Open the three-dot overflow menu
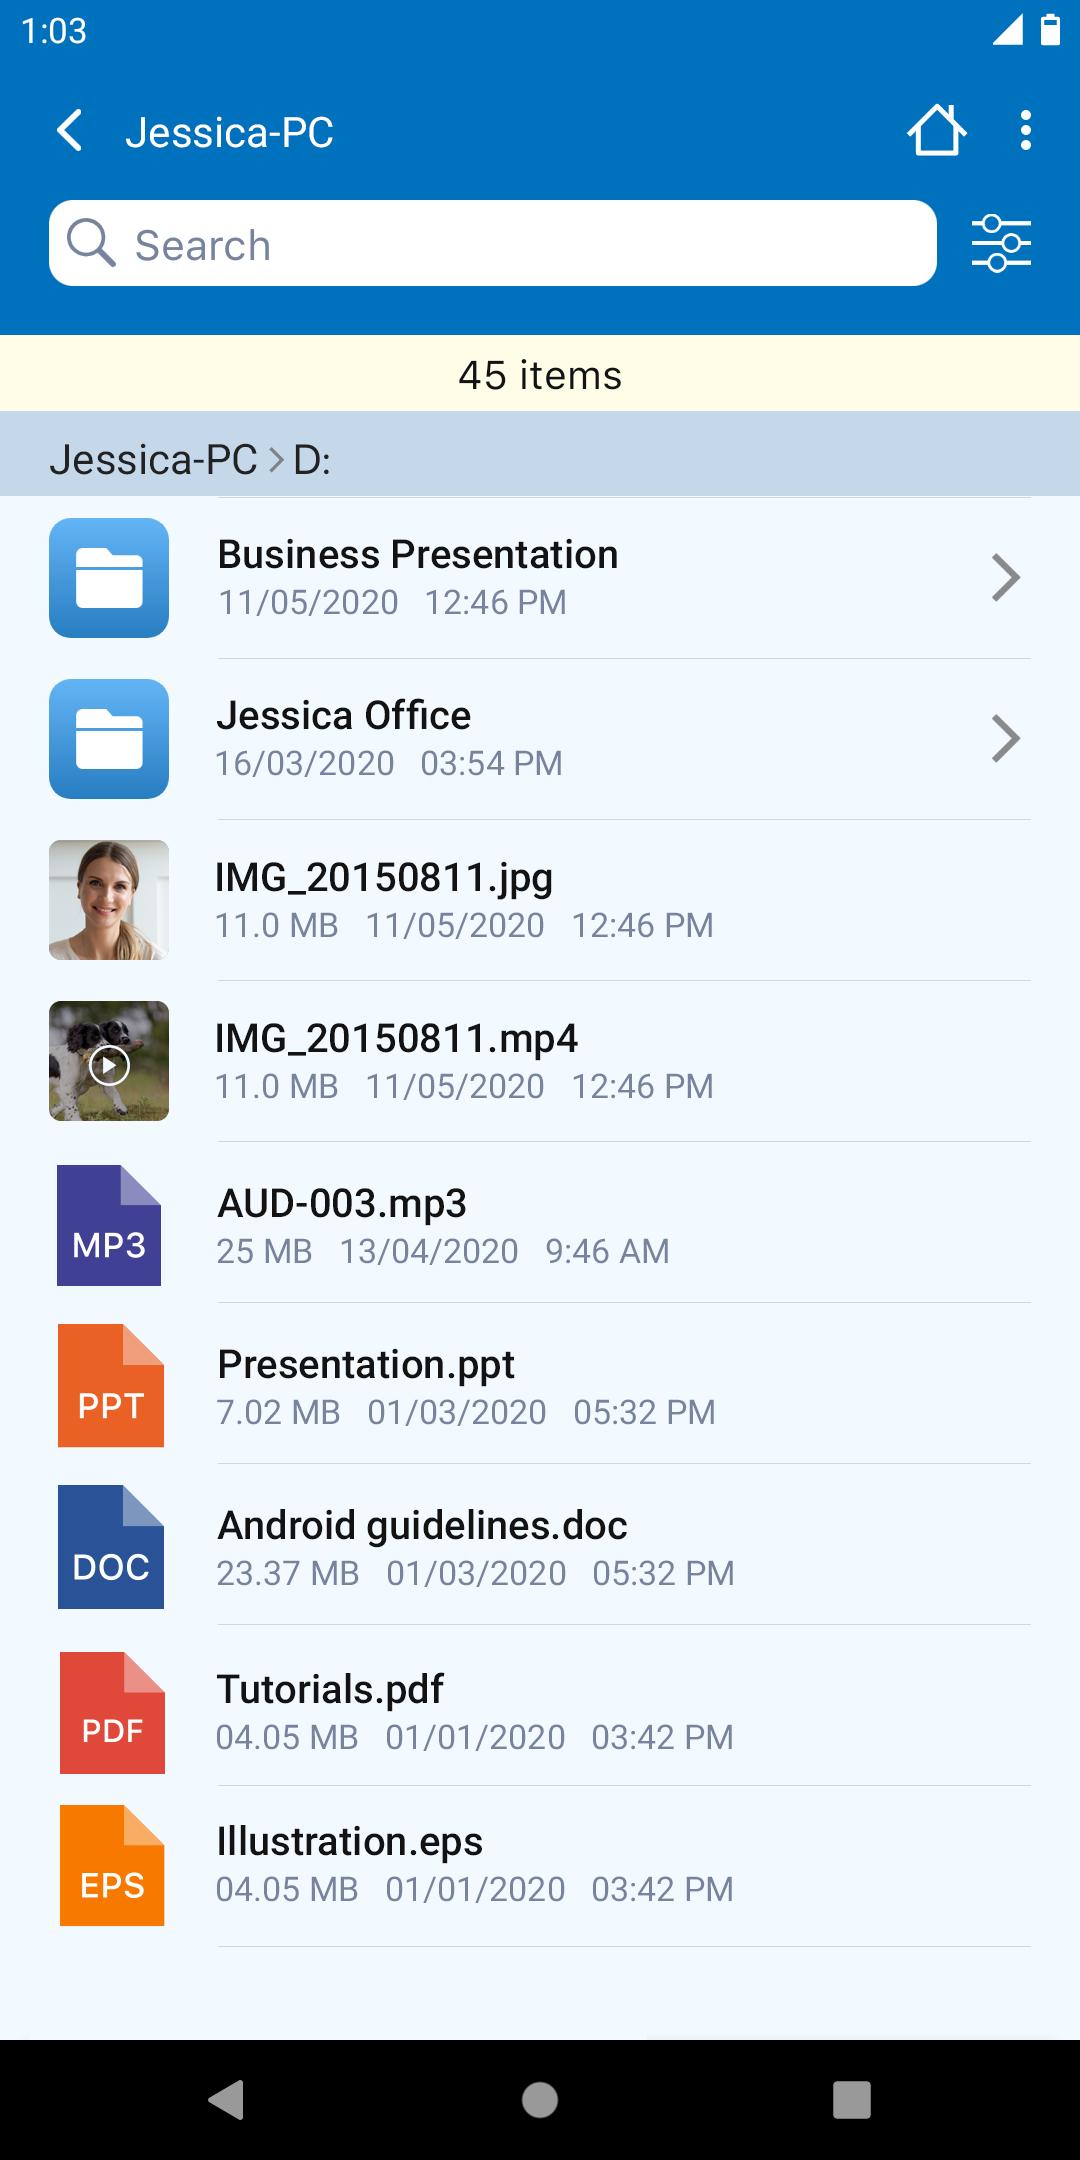The height and width of the screenshot is (2160, 1080). click(x=1025, y=131)
